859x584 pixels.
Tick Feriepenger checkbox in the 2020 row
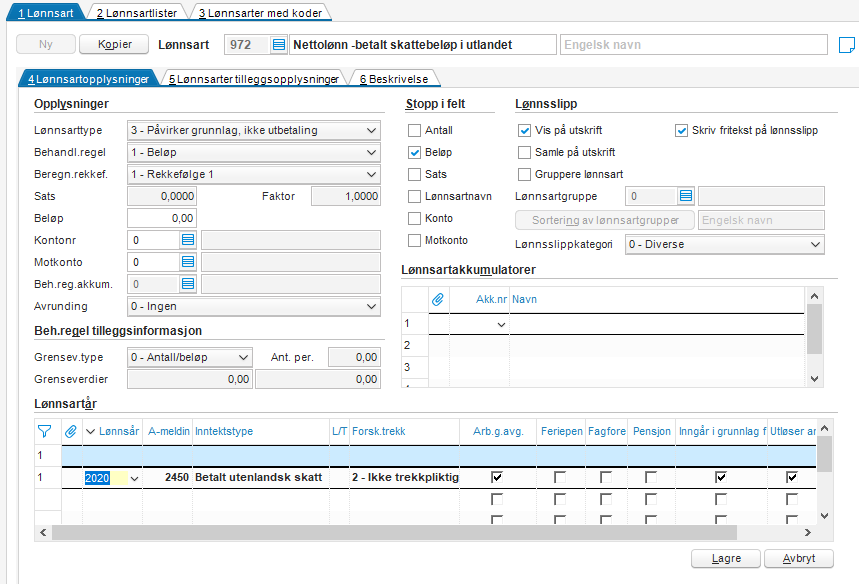[x=560, y=477]
